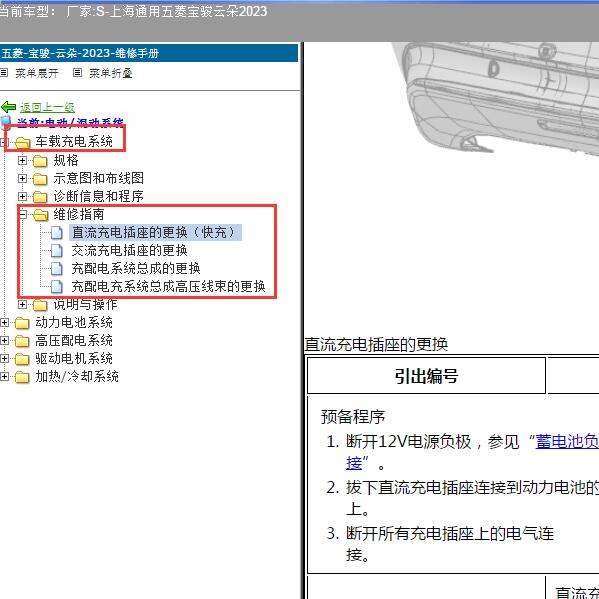Click the 诊断信息和程序 folder icon
Image resolution: width=599 pixels, height=599 pixels.
tap(40, 197)
